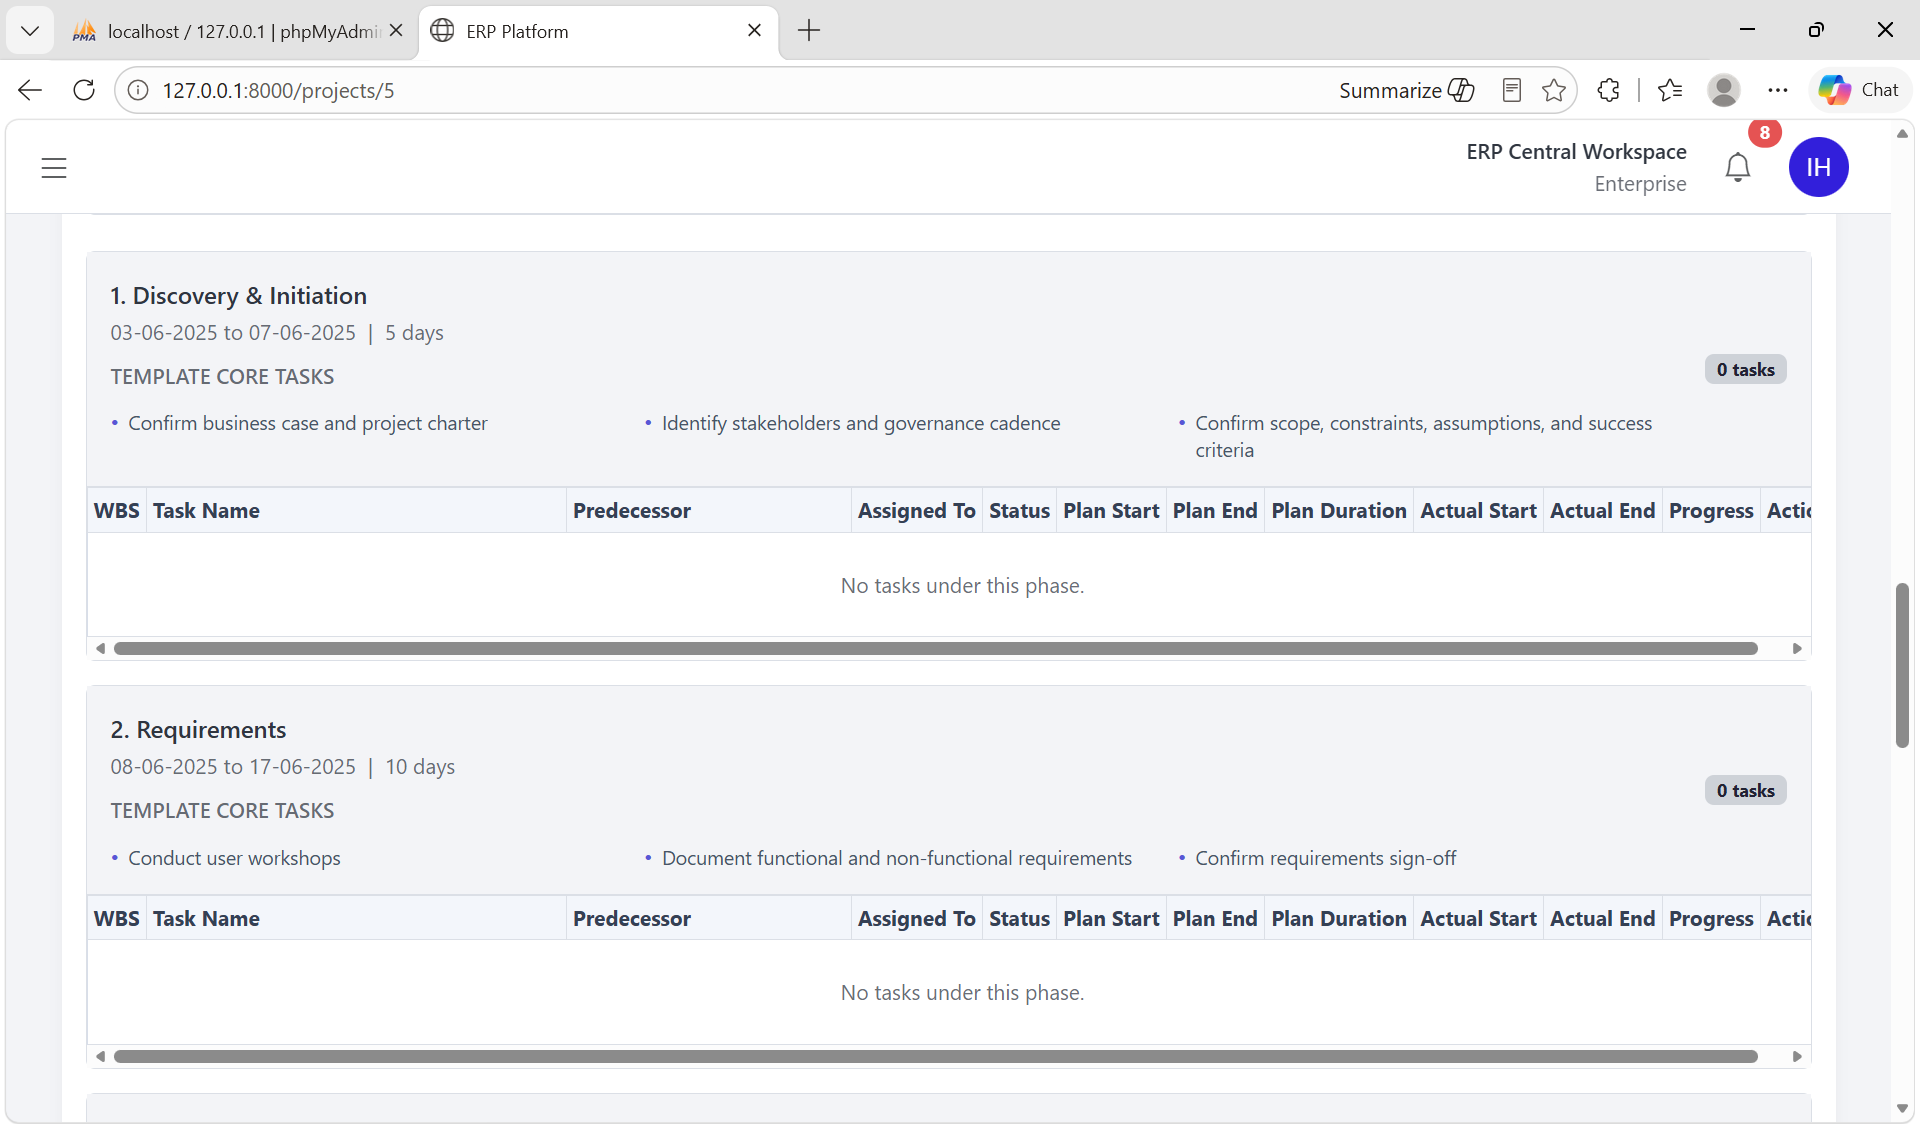
Task: Click page vertical scrollbar thumb
Action: pyautogui.click(x=1902, y=665)
